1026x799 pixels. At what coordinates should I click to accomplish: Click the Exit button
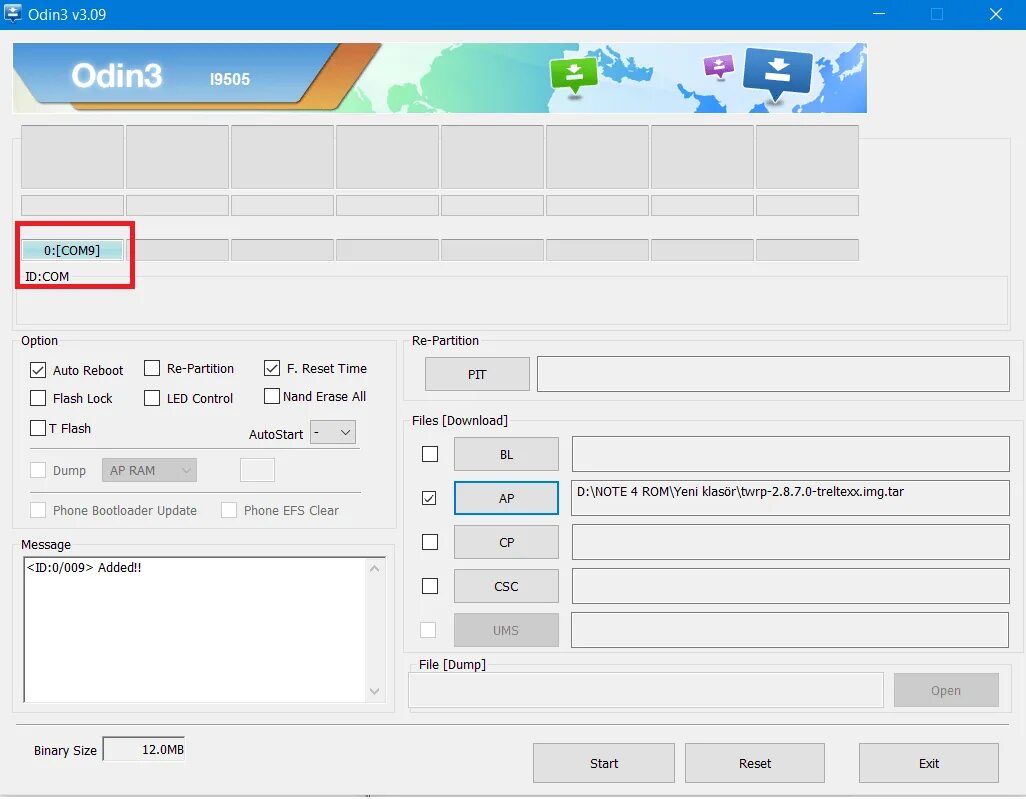tap(929, 764)
